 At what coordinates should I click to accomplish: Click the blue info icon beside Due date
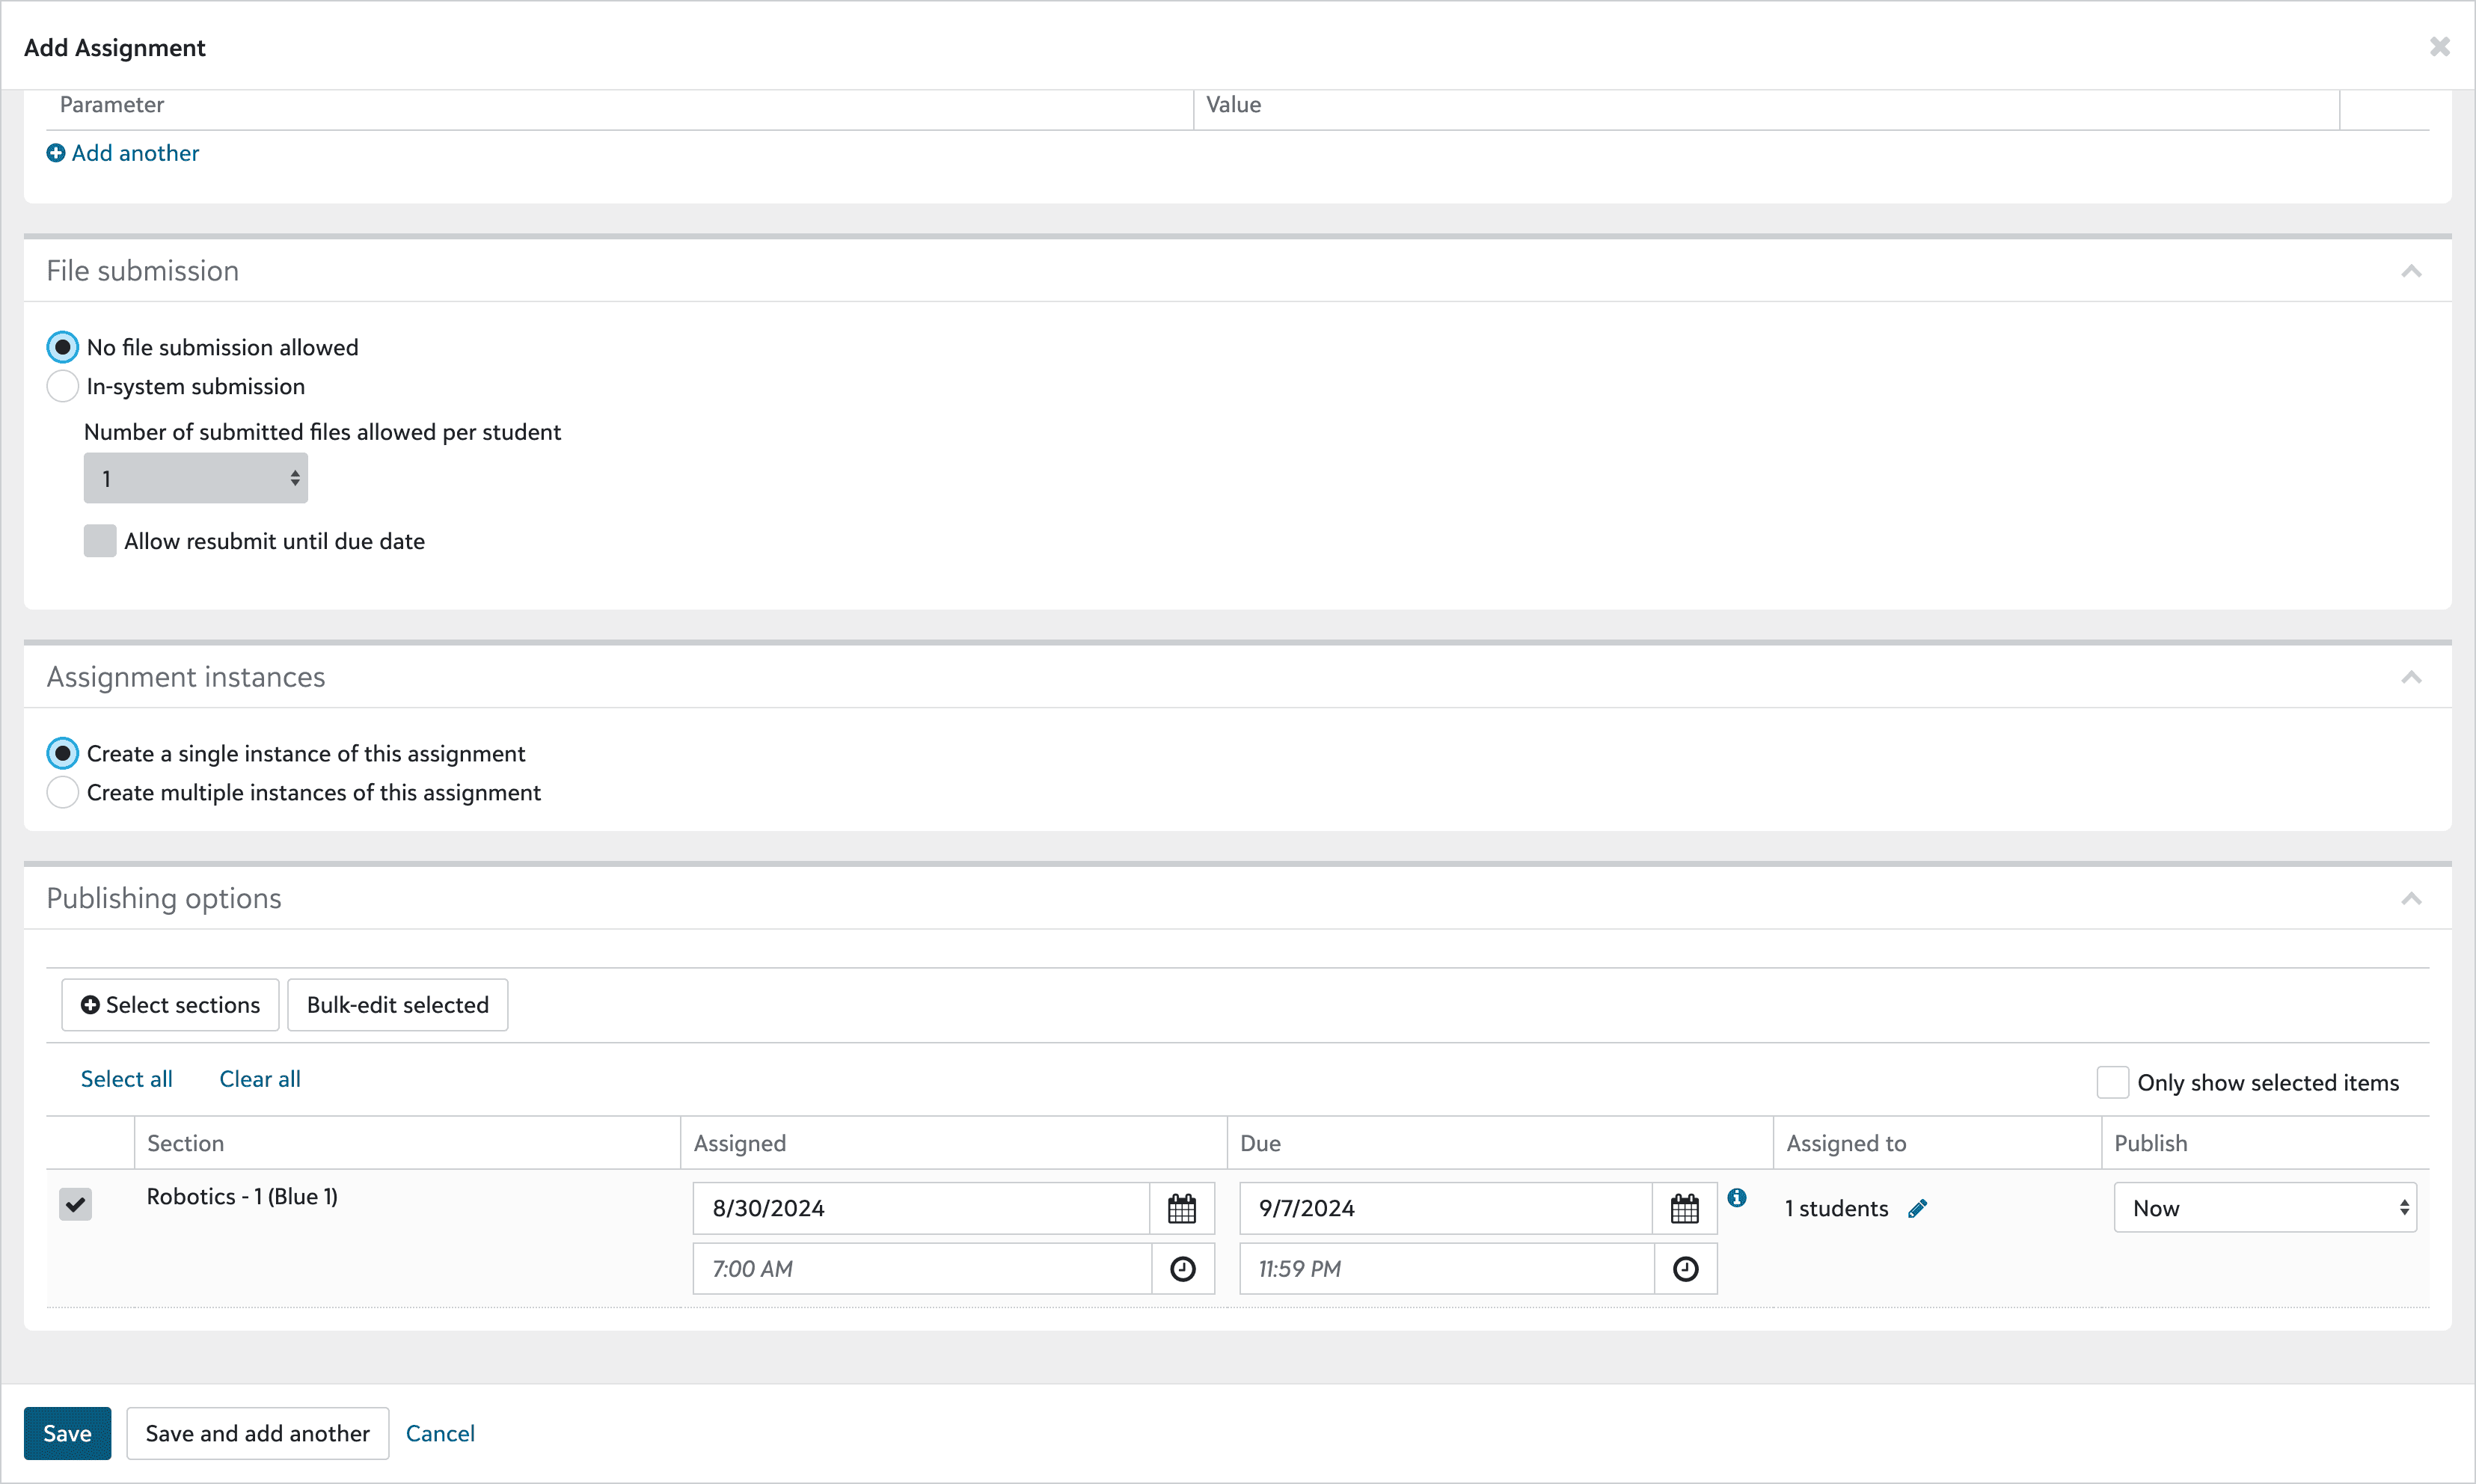coord(1737,1197)
